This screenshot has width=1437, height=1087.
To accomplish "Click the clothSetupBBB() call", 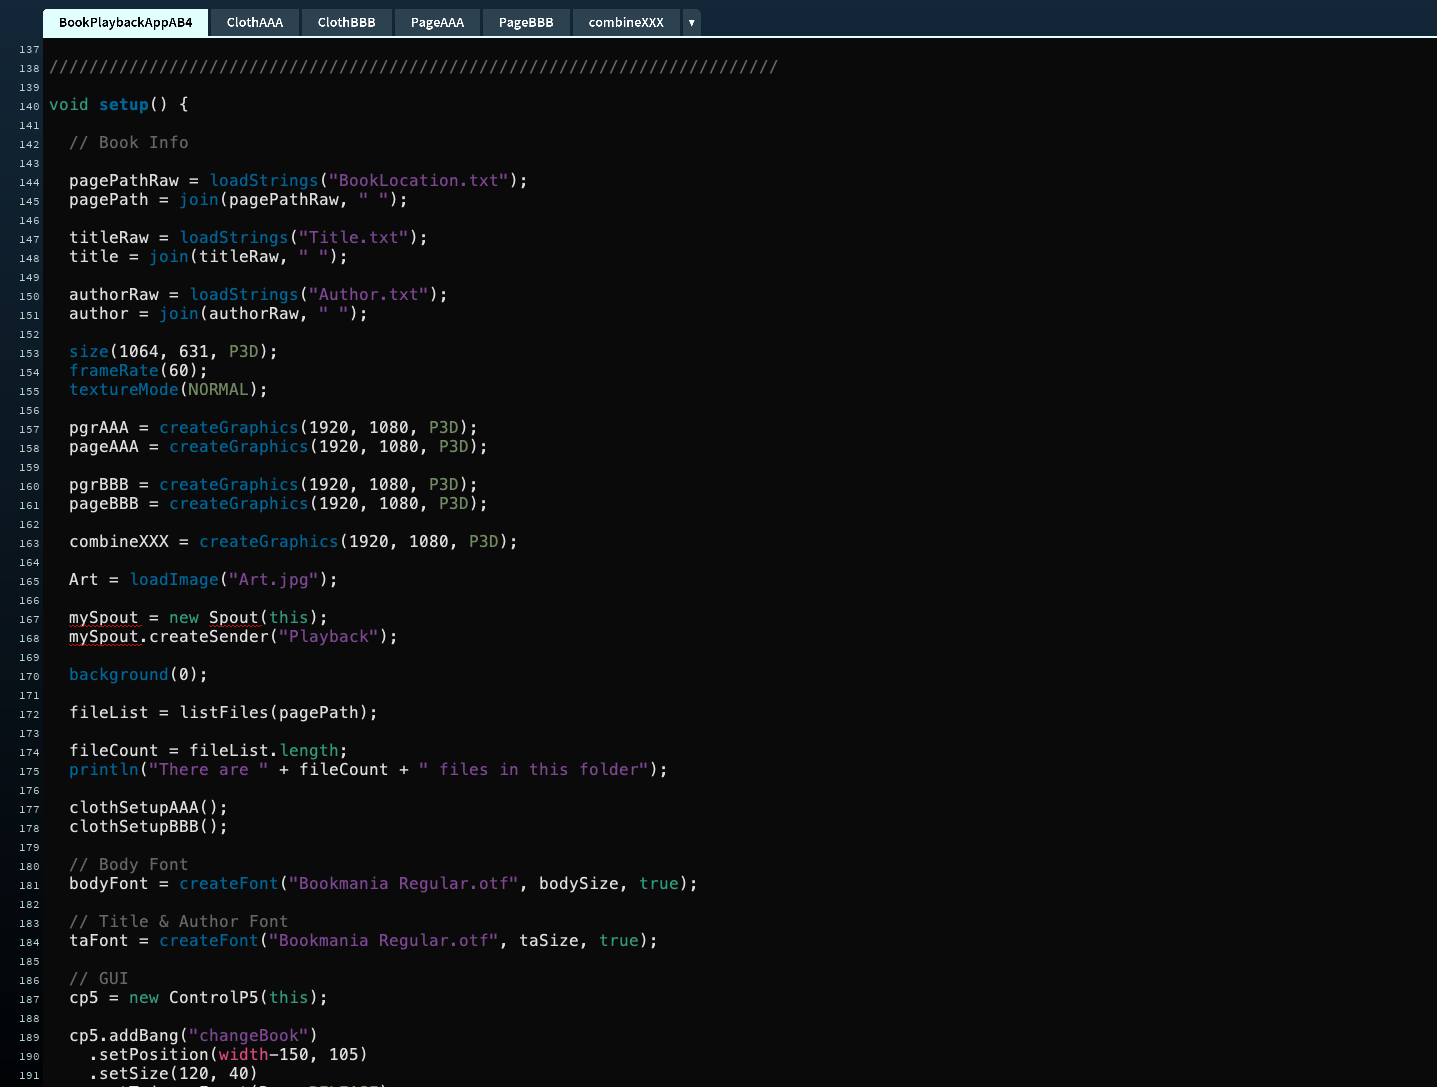I will (149, 827).
